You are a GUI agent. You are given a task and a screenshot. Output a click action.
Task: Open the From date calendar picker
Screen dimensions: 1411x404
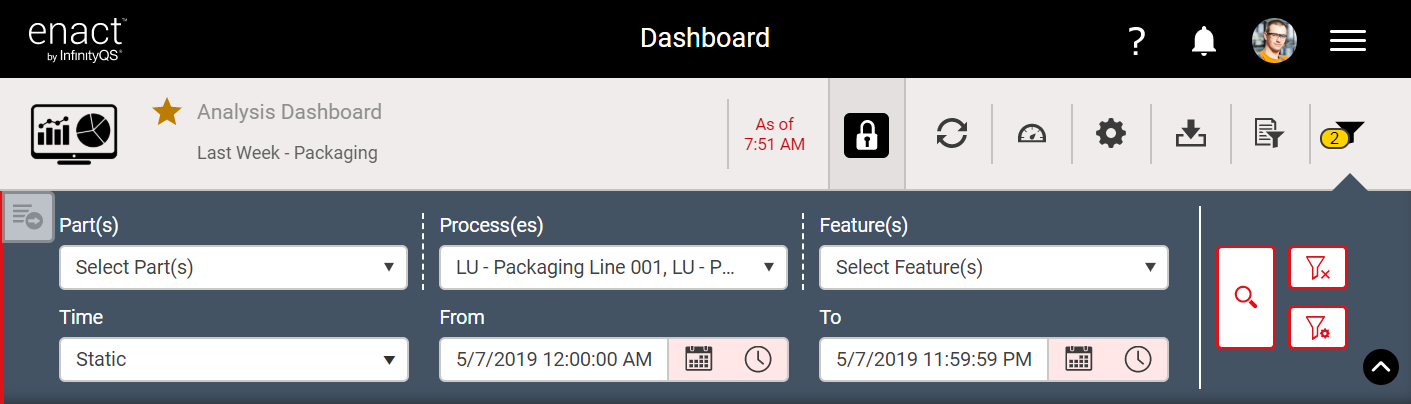click(x=698, y=359)
